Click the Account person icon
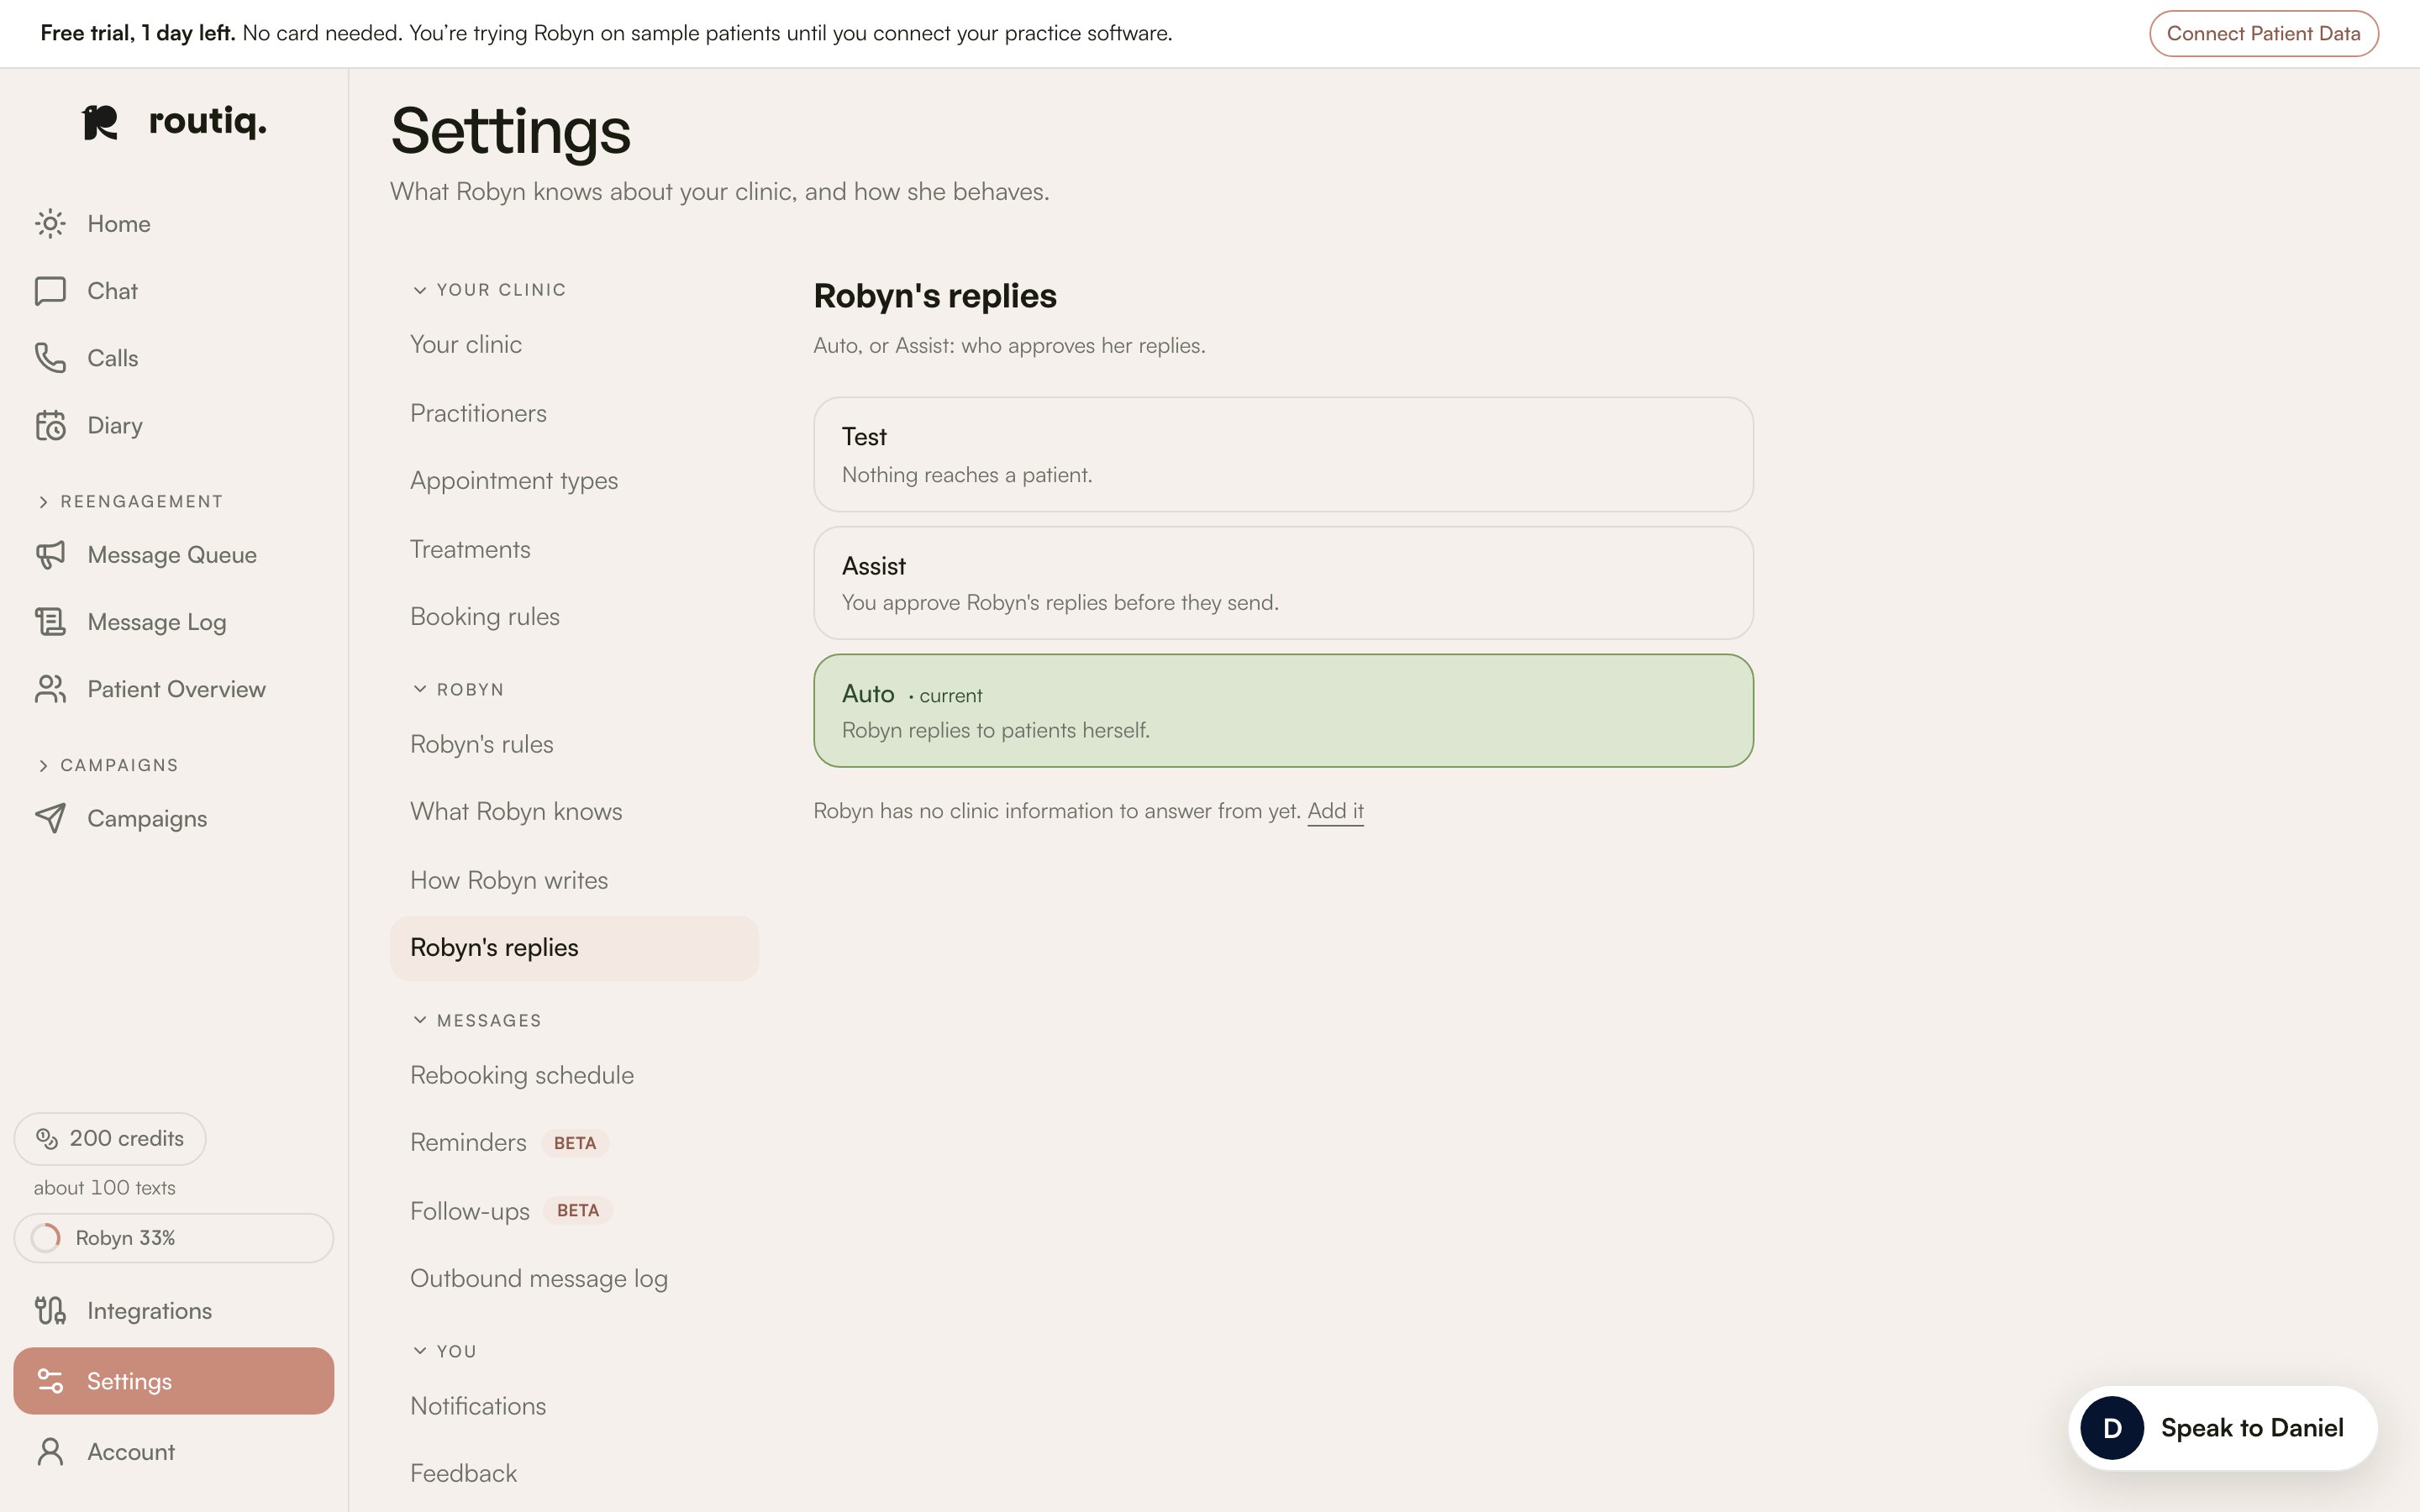Viewport: 2420px width, 1512px height. click(50, 1452)
